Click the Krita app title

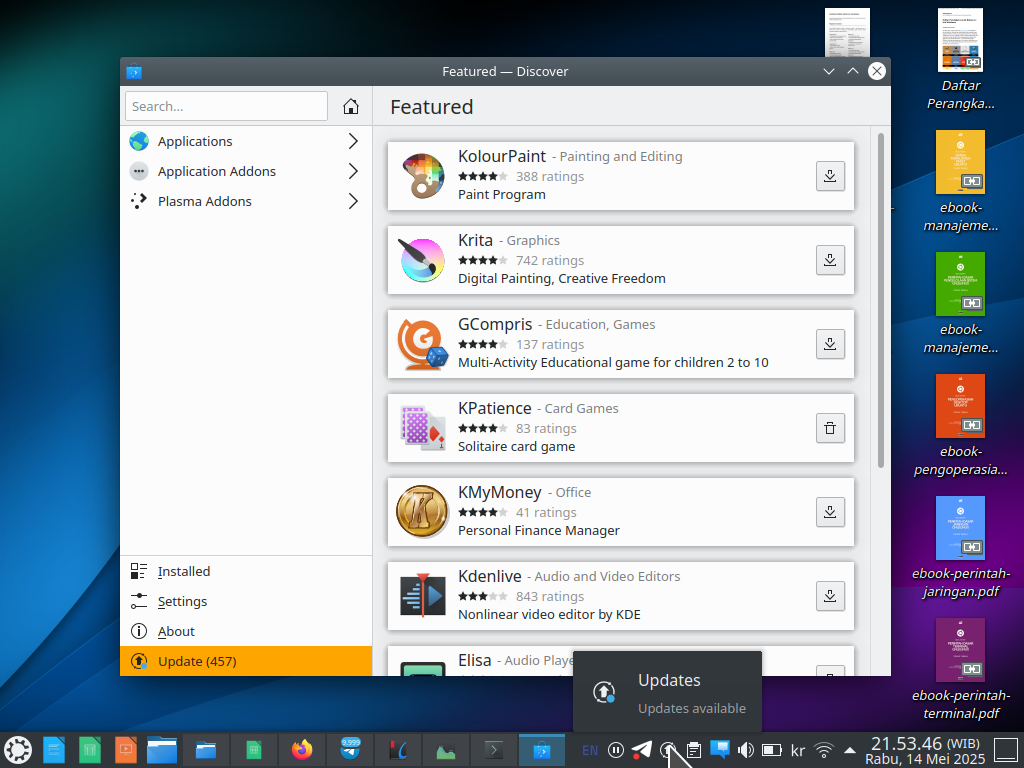coord(475,240)
